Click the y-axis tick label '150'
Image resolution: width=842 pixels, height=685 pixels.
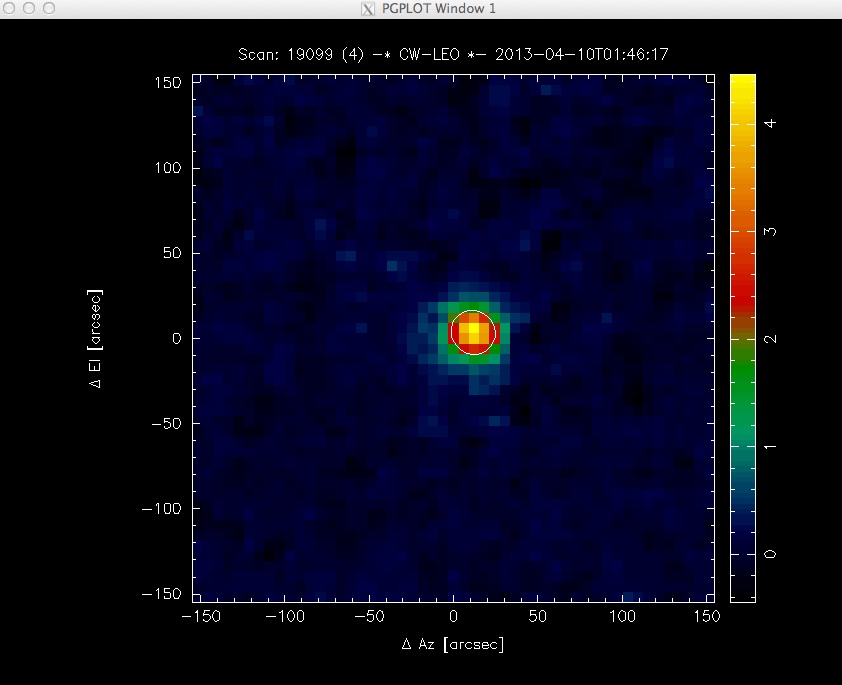click(x=168, y=83)
